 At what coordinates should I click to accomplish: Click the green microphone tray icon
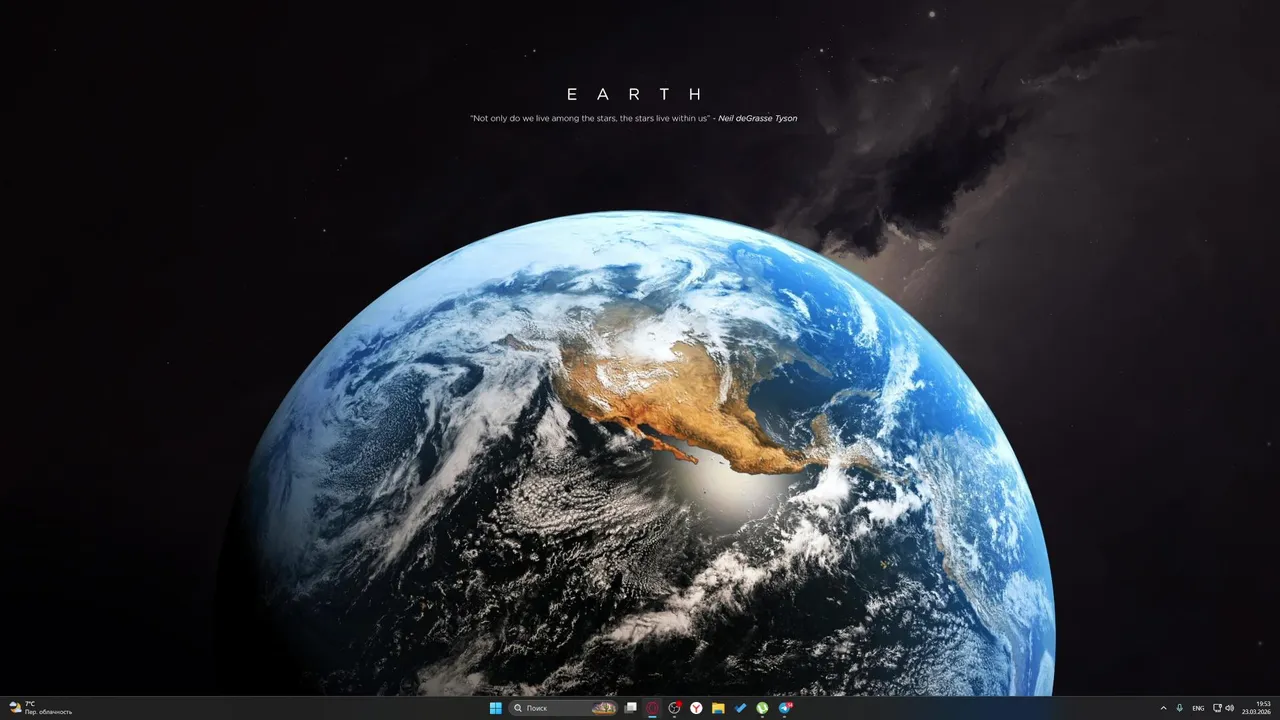coord(1180,708)
